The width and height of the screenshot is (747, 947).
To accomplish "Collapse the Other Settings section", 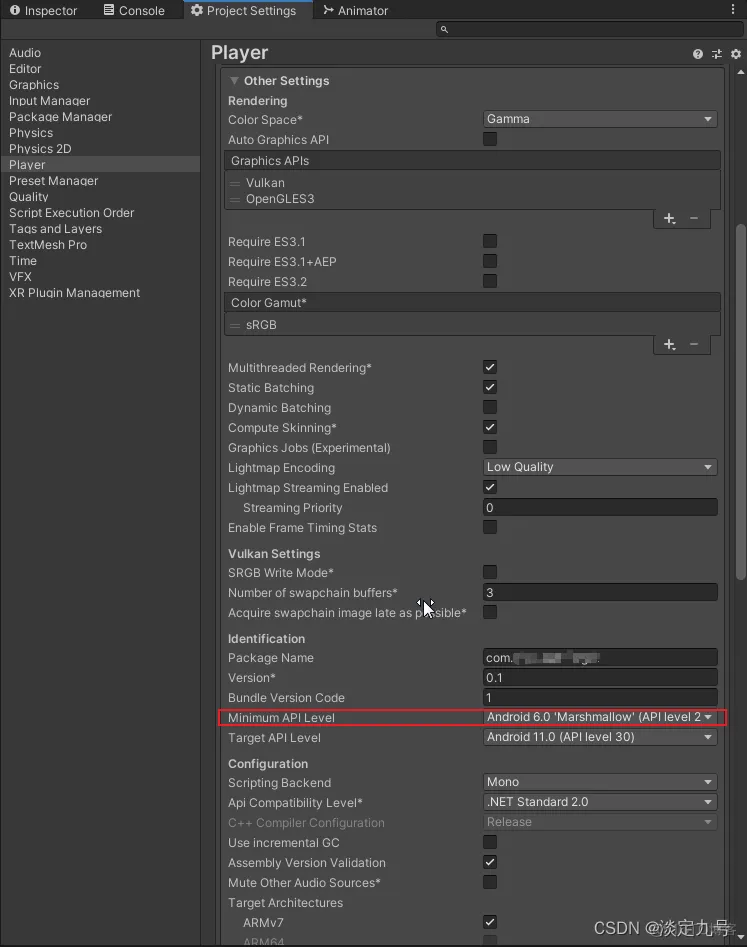I will pos(234,81).
